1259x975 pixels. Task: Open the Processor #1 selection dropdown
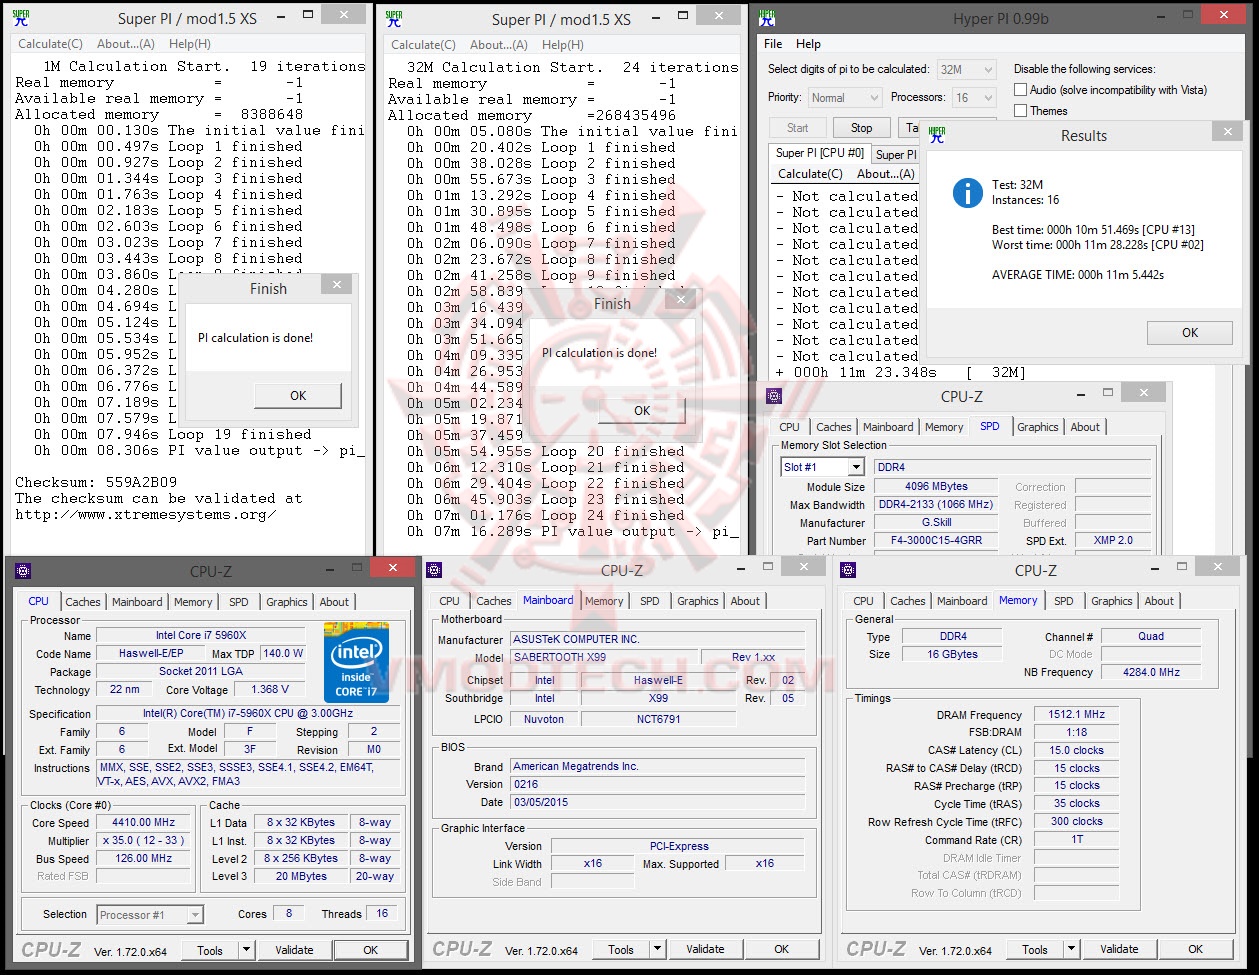[150, 915]
